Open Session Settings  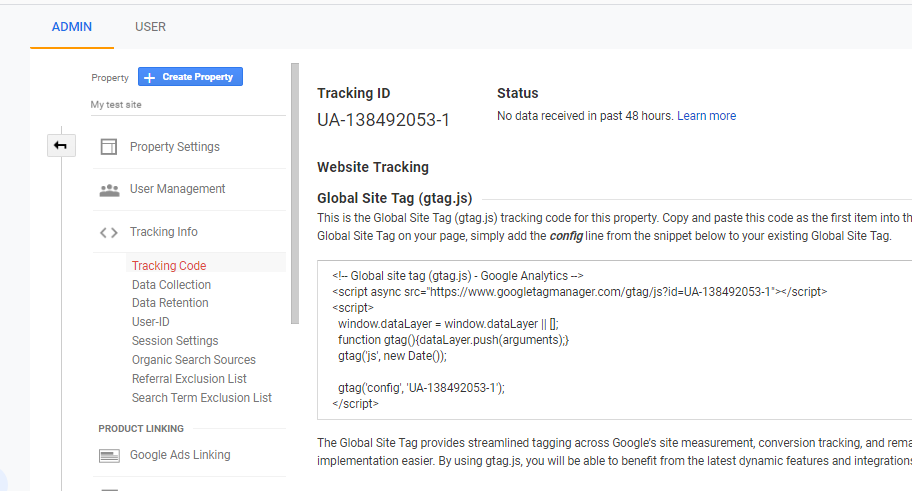(175, 340)
